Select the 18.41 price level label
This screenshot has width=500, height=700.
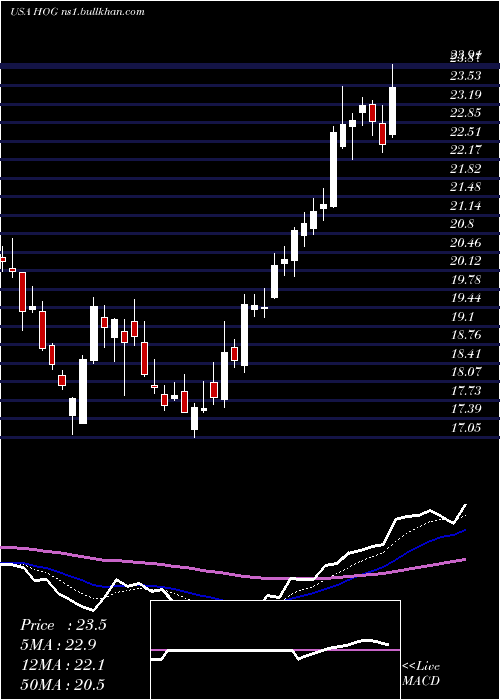(x=466, y=354)
